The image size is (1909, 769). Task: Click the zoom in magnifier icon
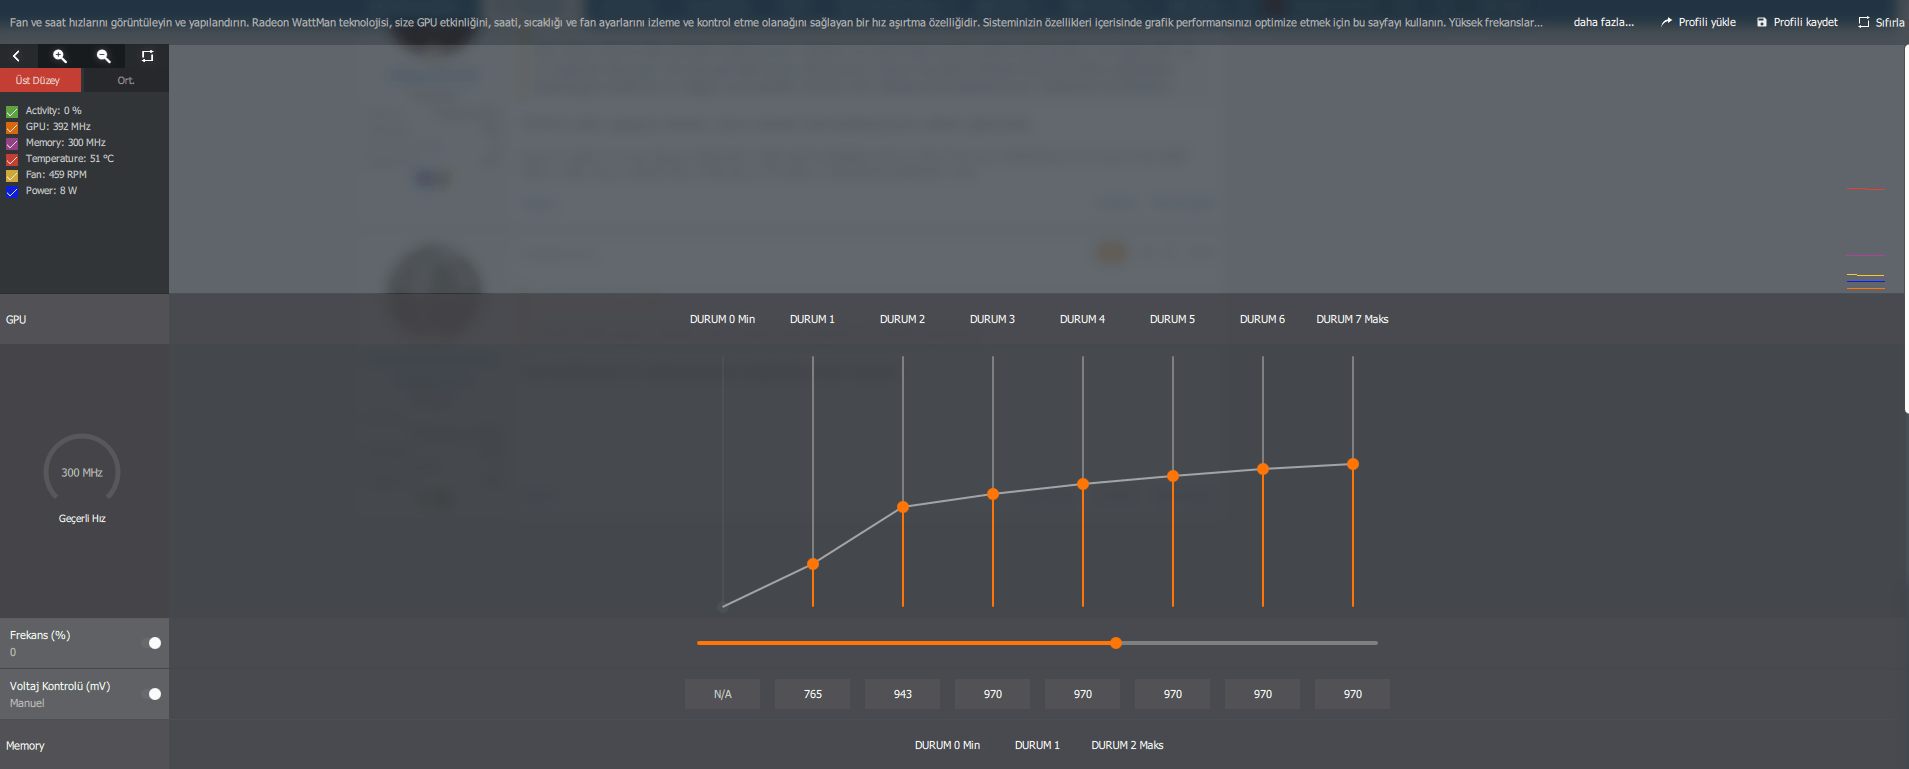(x=60, y=56)
